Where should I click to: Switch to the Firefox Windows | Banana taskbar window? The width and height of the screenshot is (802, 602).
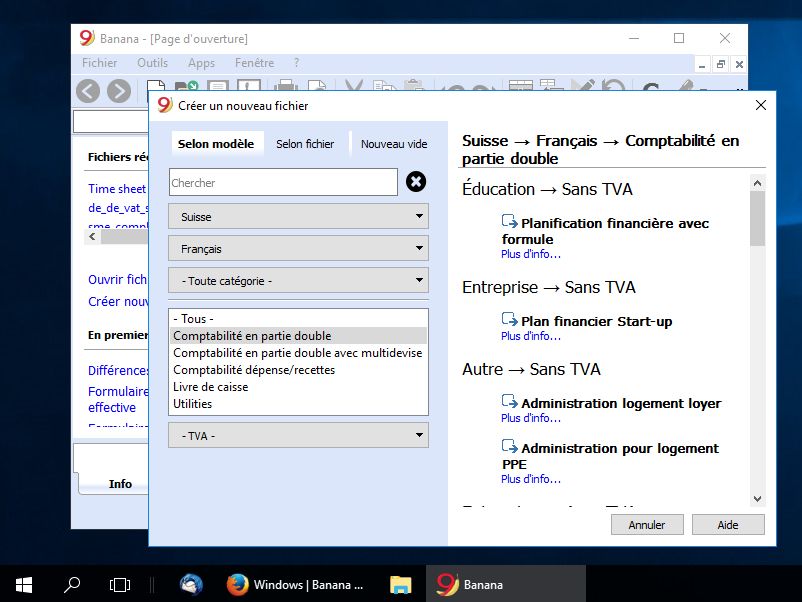pos(295,585)
